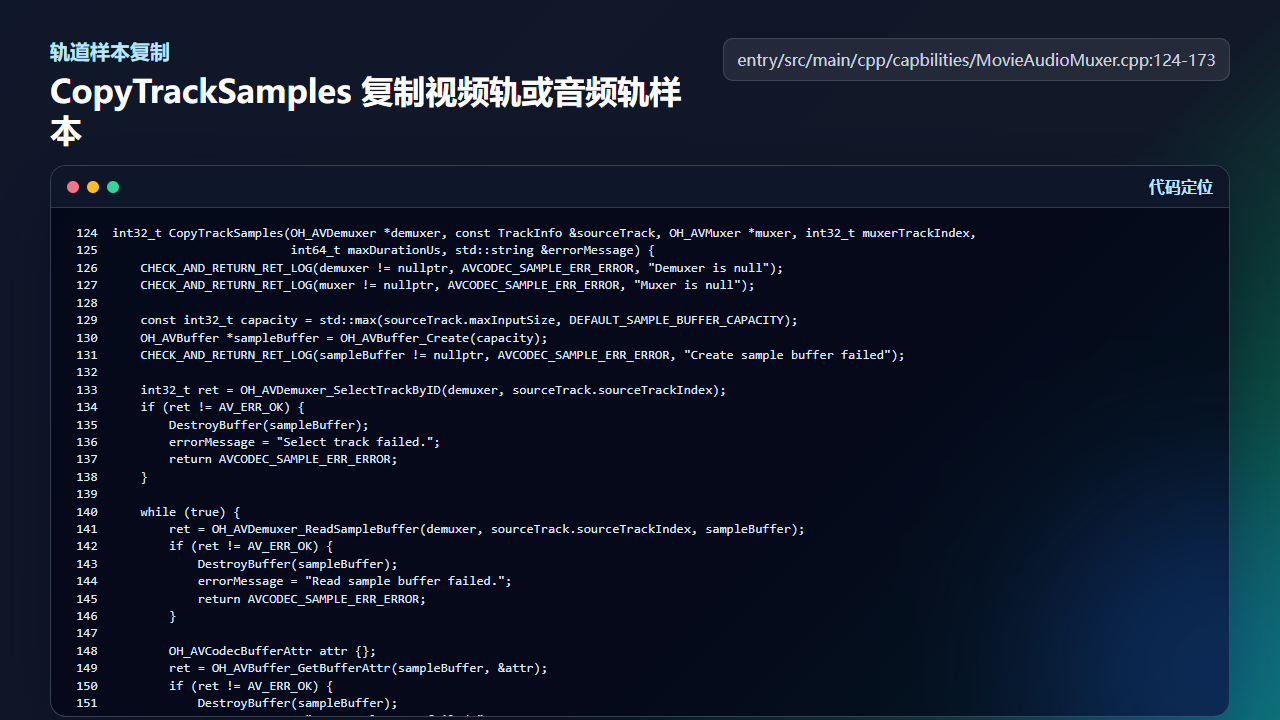Click "if (ret != AV_ERR_OK)" on line 134

click(215, 407)
